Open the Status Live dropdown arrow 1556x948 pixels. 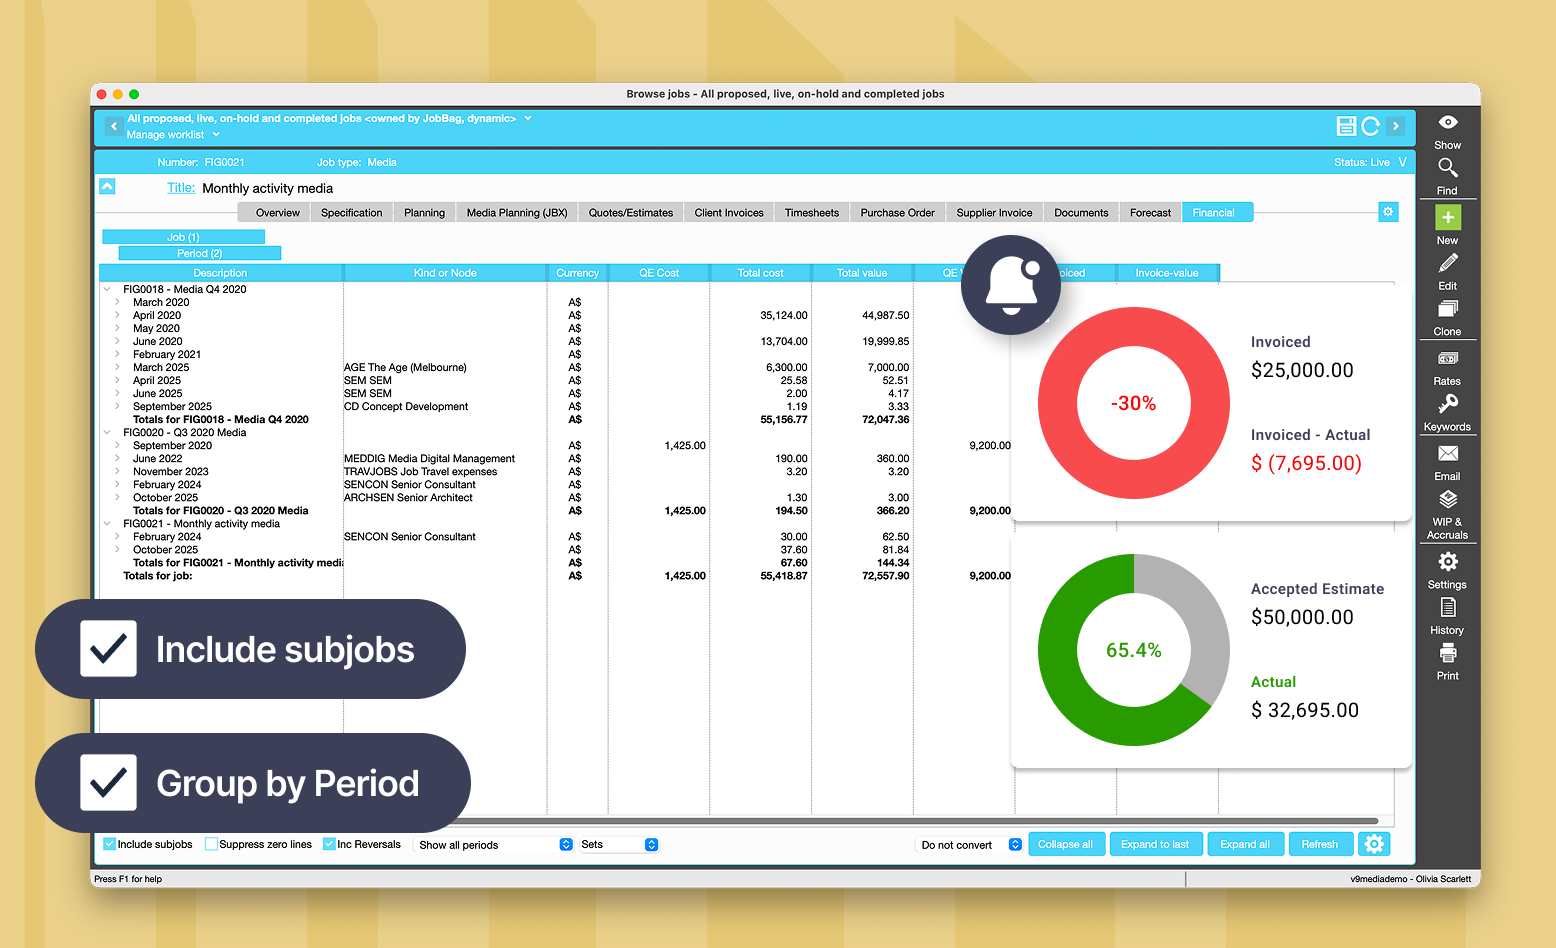1402,162
